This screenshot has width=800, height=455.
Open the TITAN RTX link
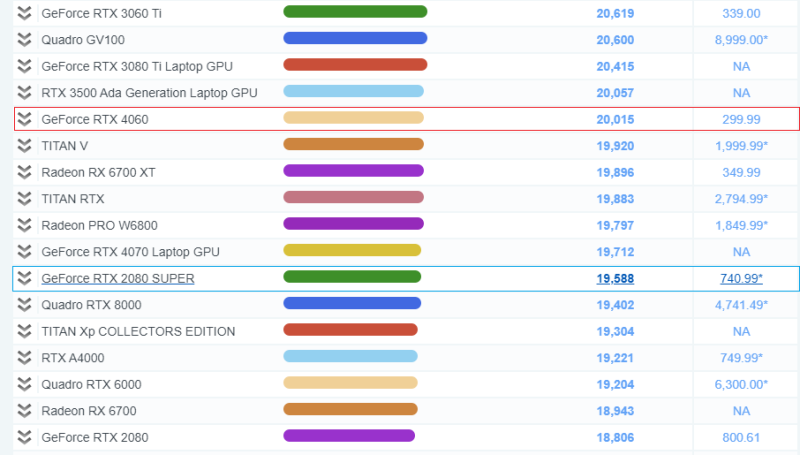(73, 199)
